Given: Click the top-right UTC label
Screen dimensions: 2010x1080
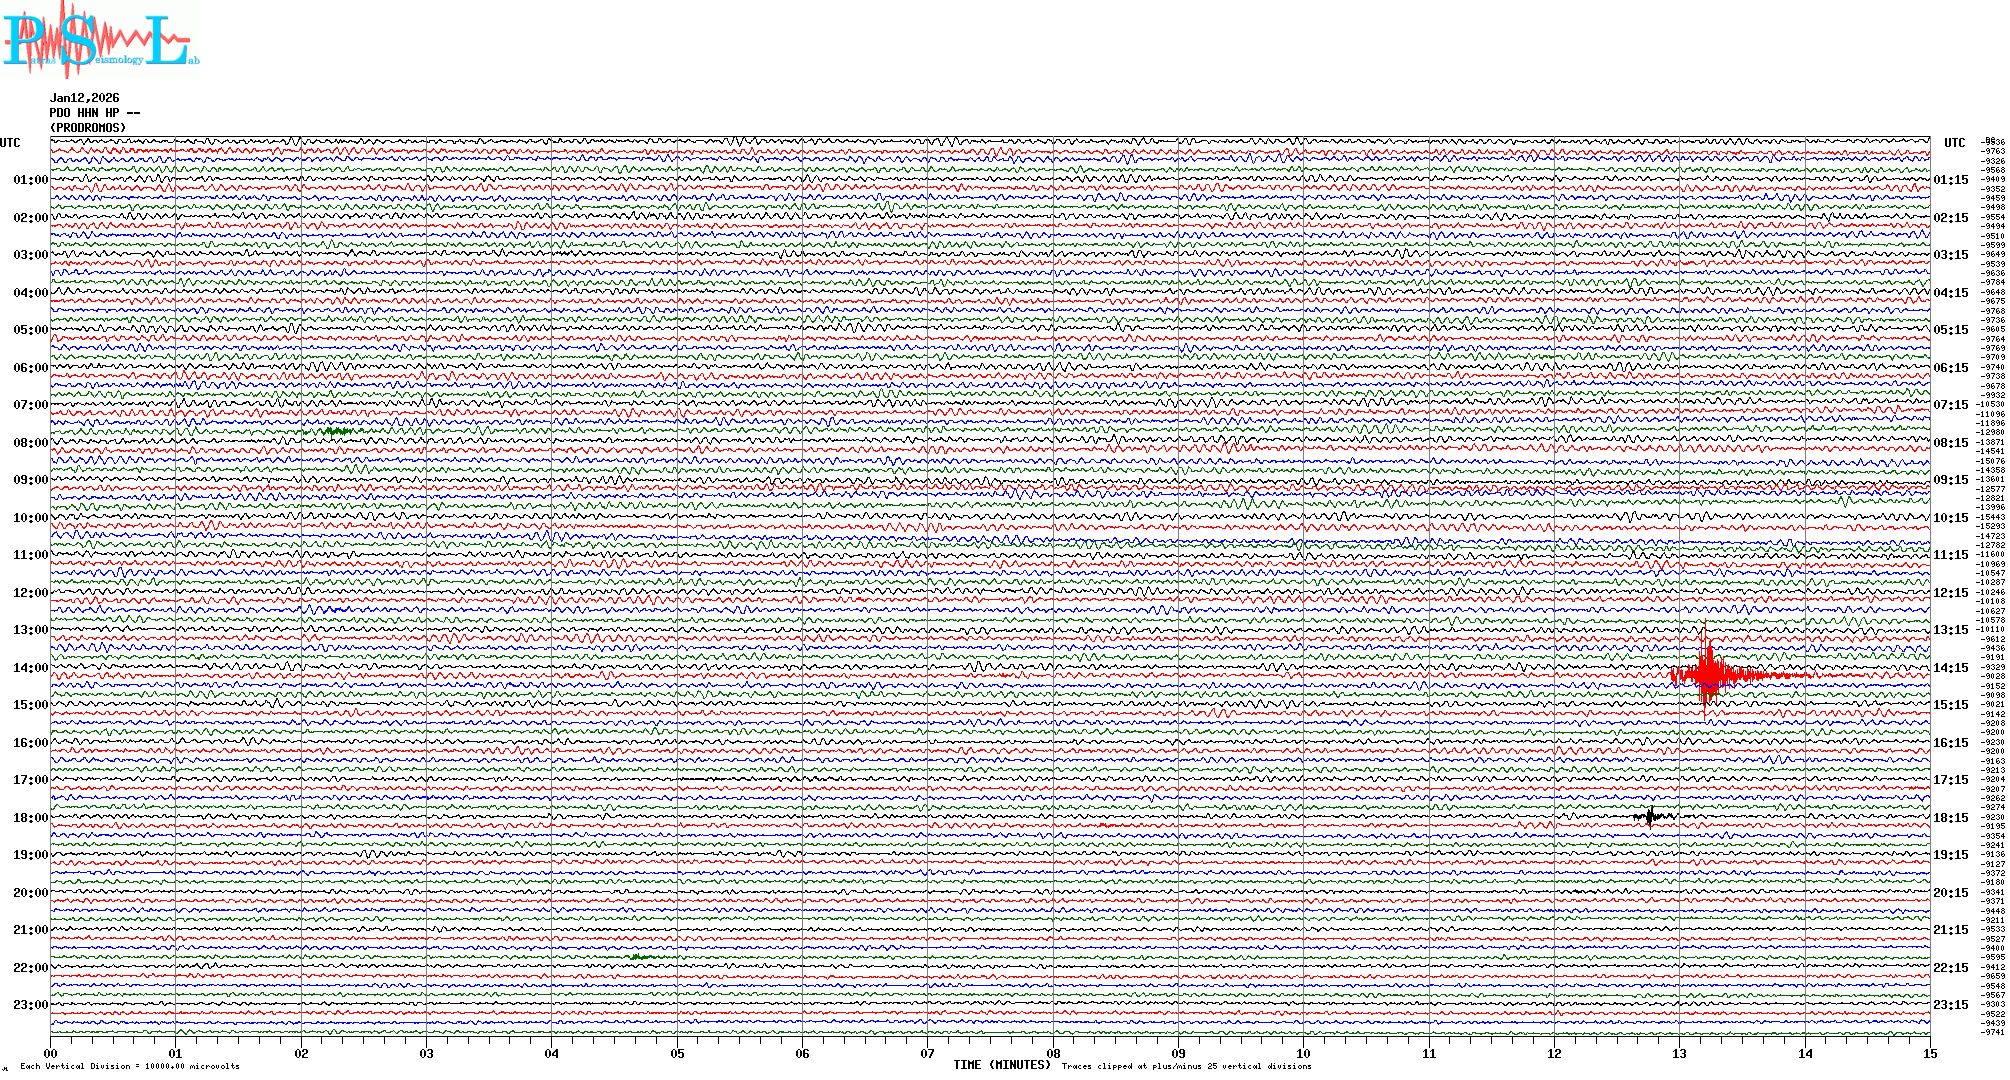Looking at the screenshot, I should point(1954,143).
